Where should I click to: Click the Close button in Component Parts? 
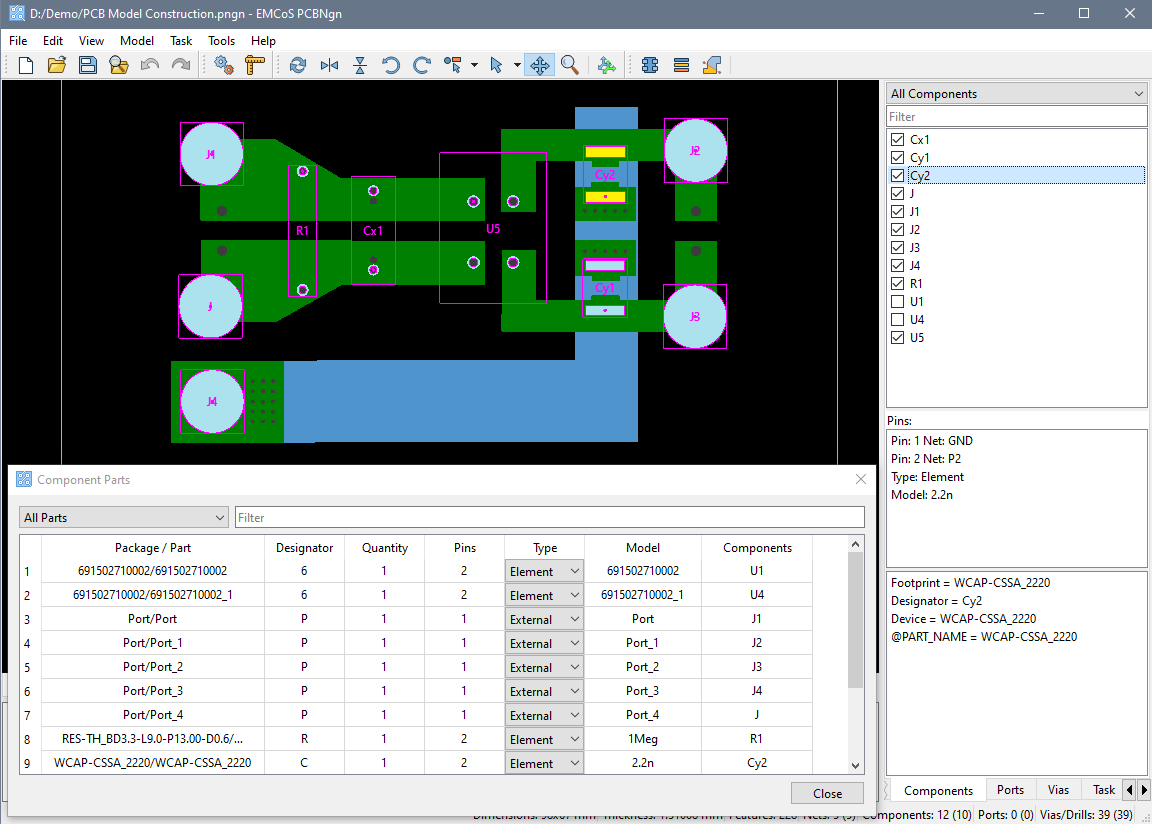[827, 793]
